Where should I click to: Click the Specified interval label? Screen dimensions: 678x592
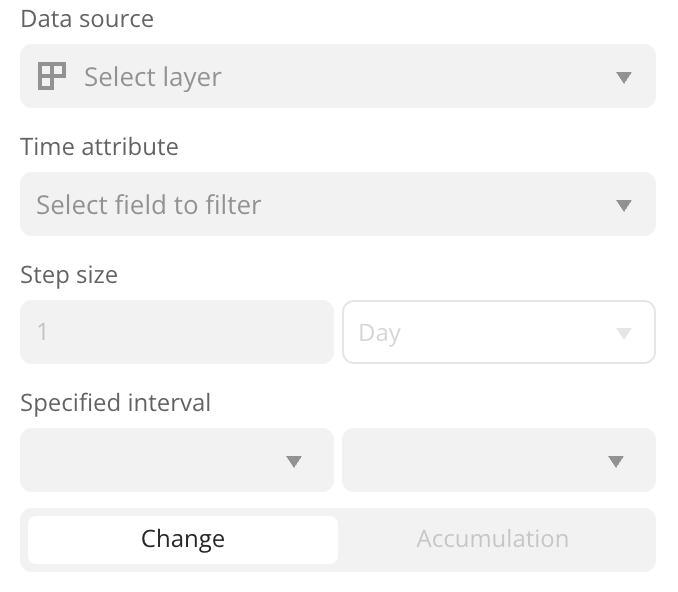[115, 403]
